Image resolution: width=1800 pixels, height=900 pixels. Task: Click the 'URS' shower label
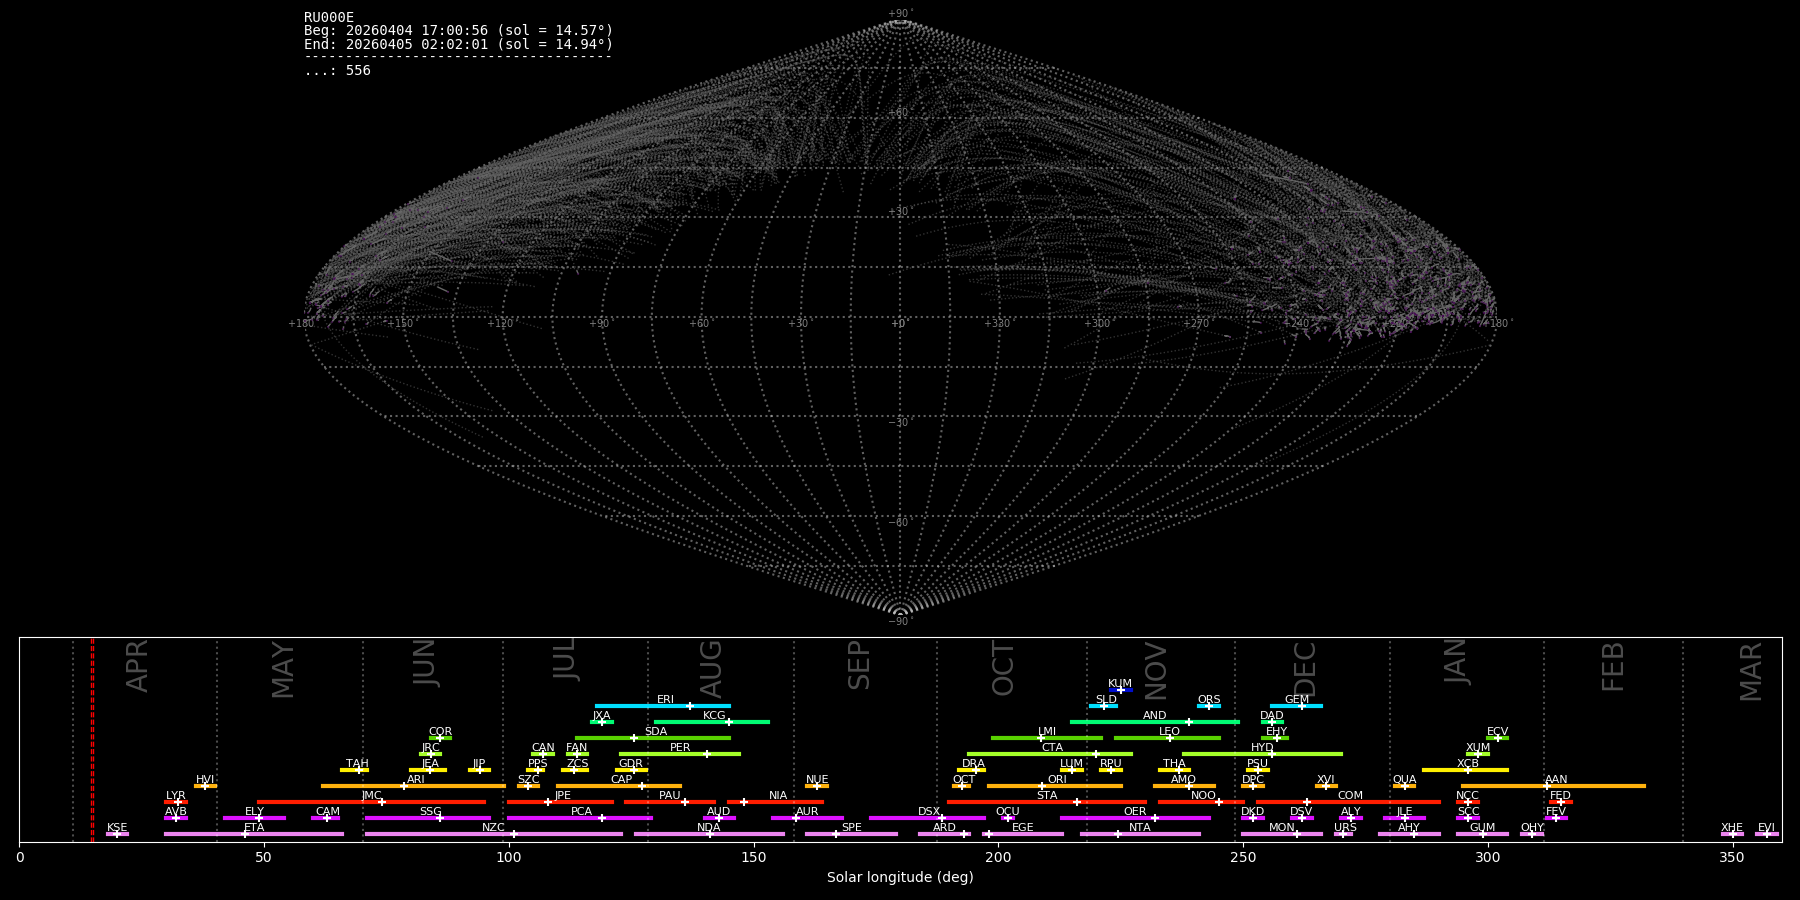pyautogui.click(x=1346, y=828)
